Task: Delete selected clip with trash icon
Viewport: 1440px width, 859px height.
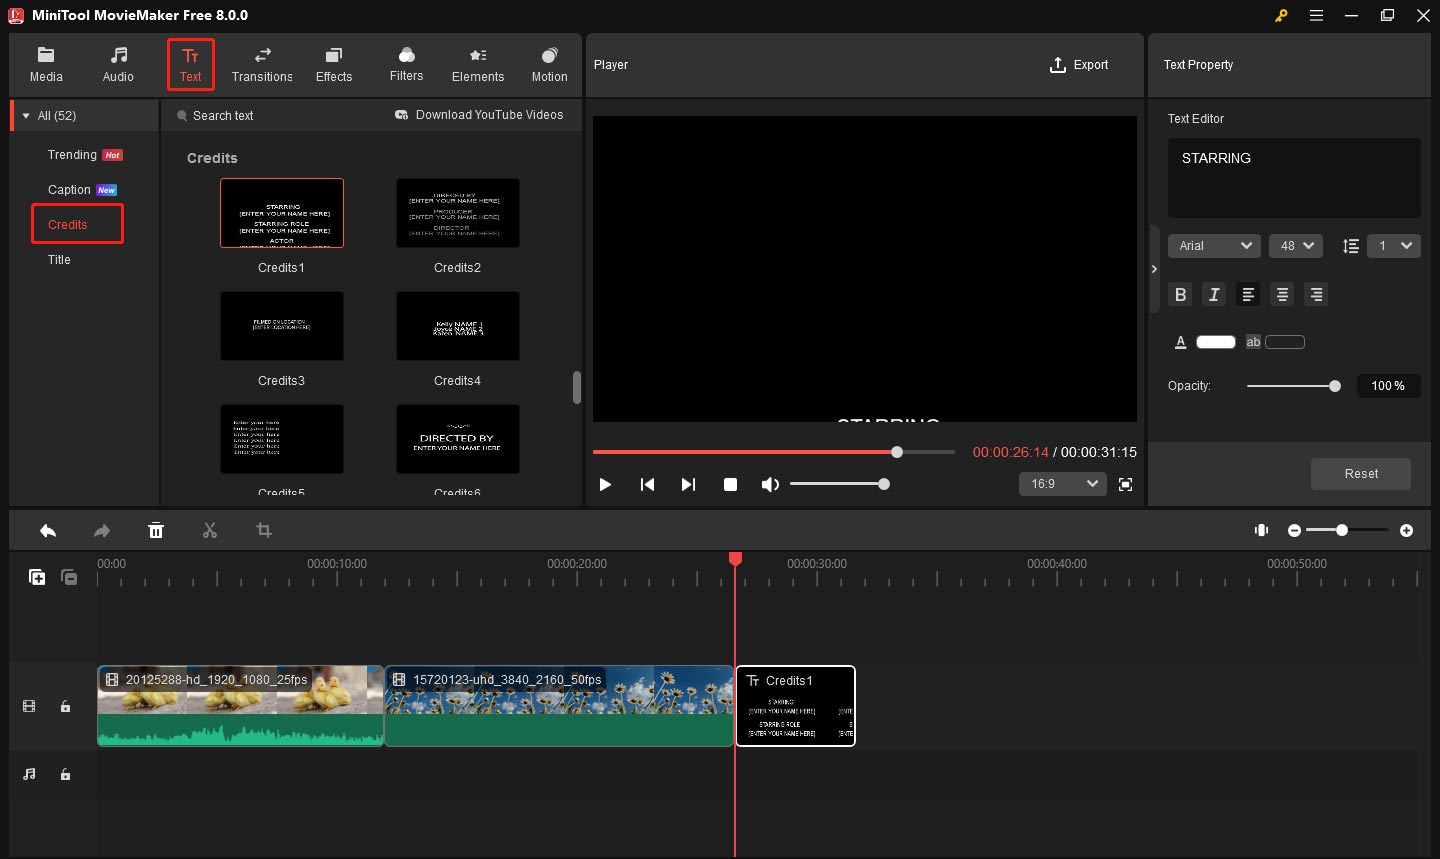Action: (156, 531)
